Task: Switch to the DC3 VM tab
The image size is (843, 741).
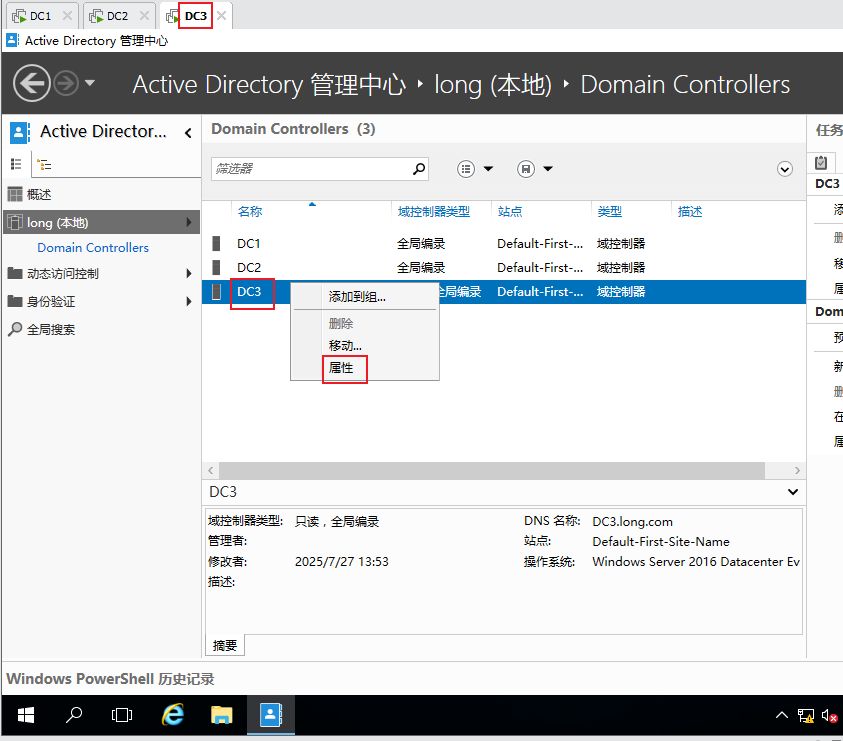Action: pyautogui.click(x=195, y=16)
